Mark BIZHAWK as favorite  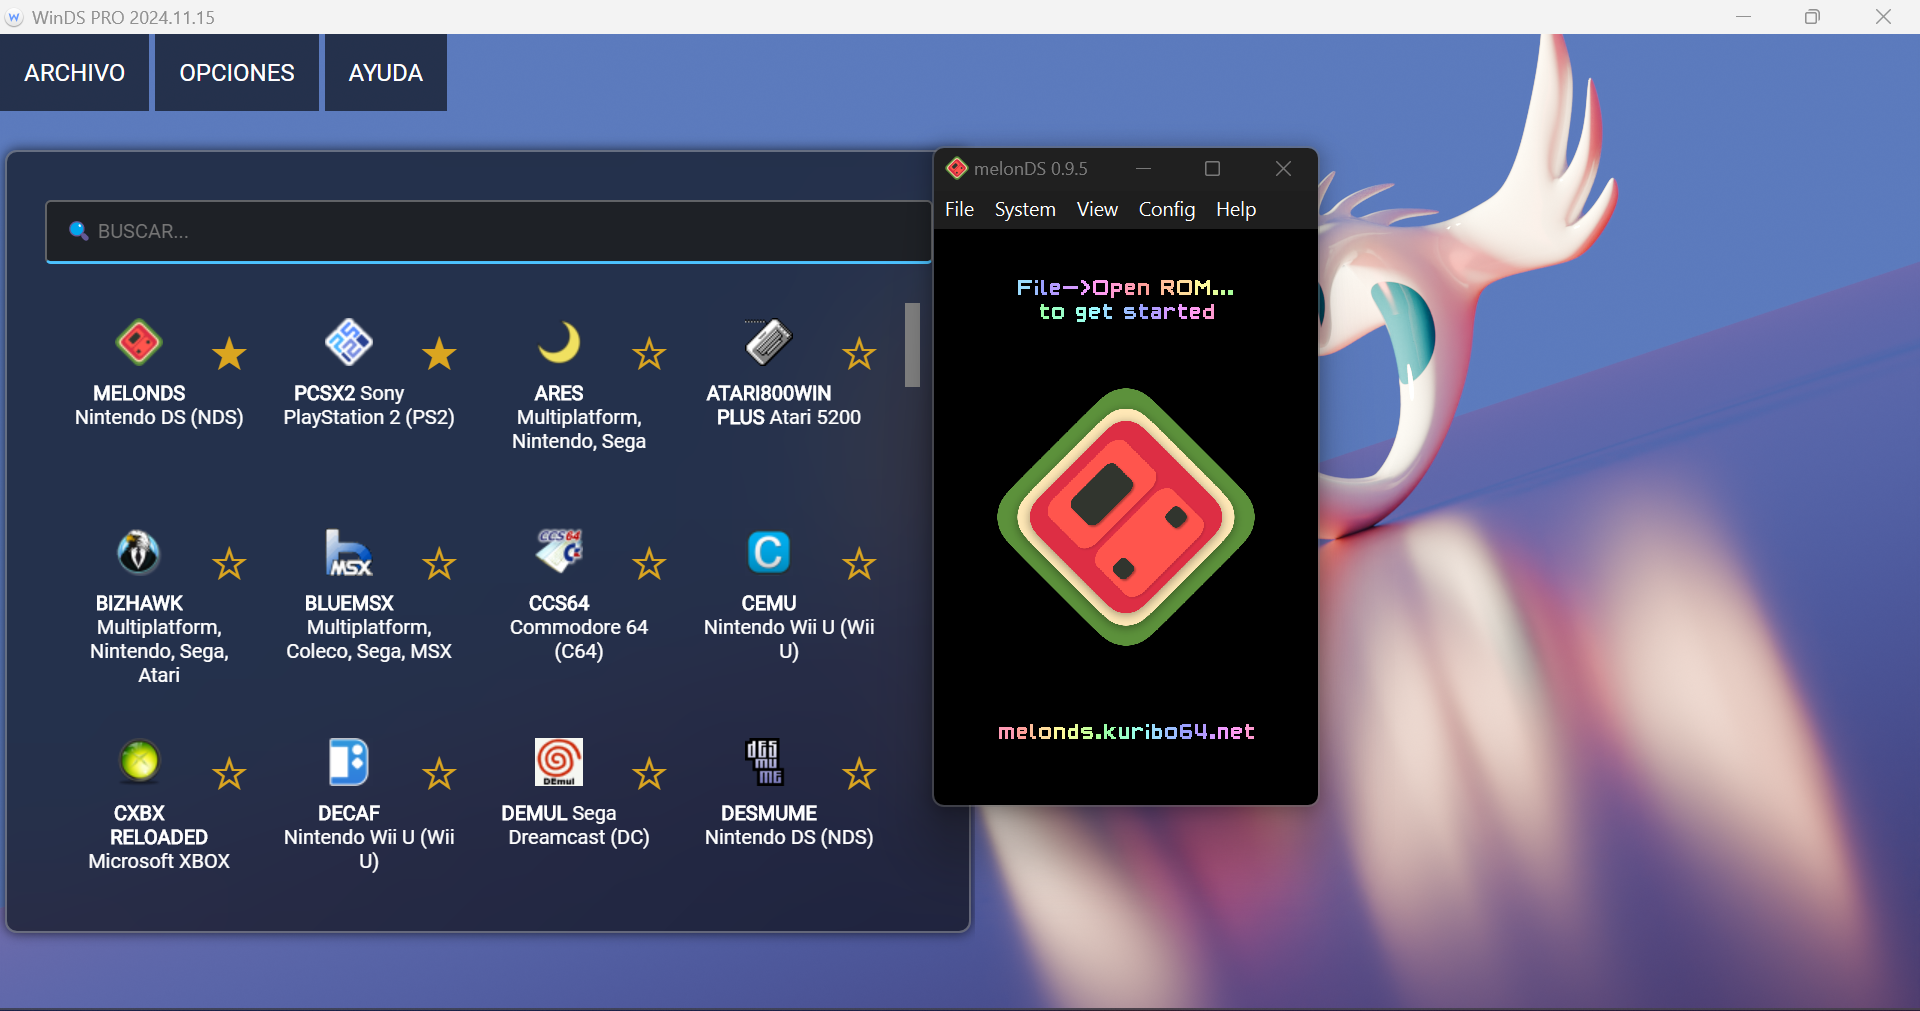click(x=229, y=564)
